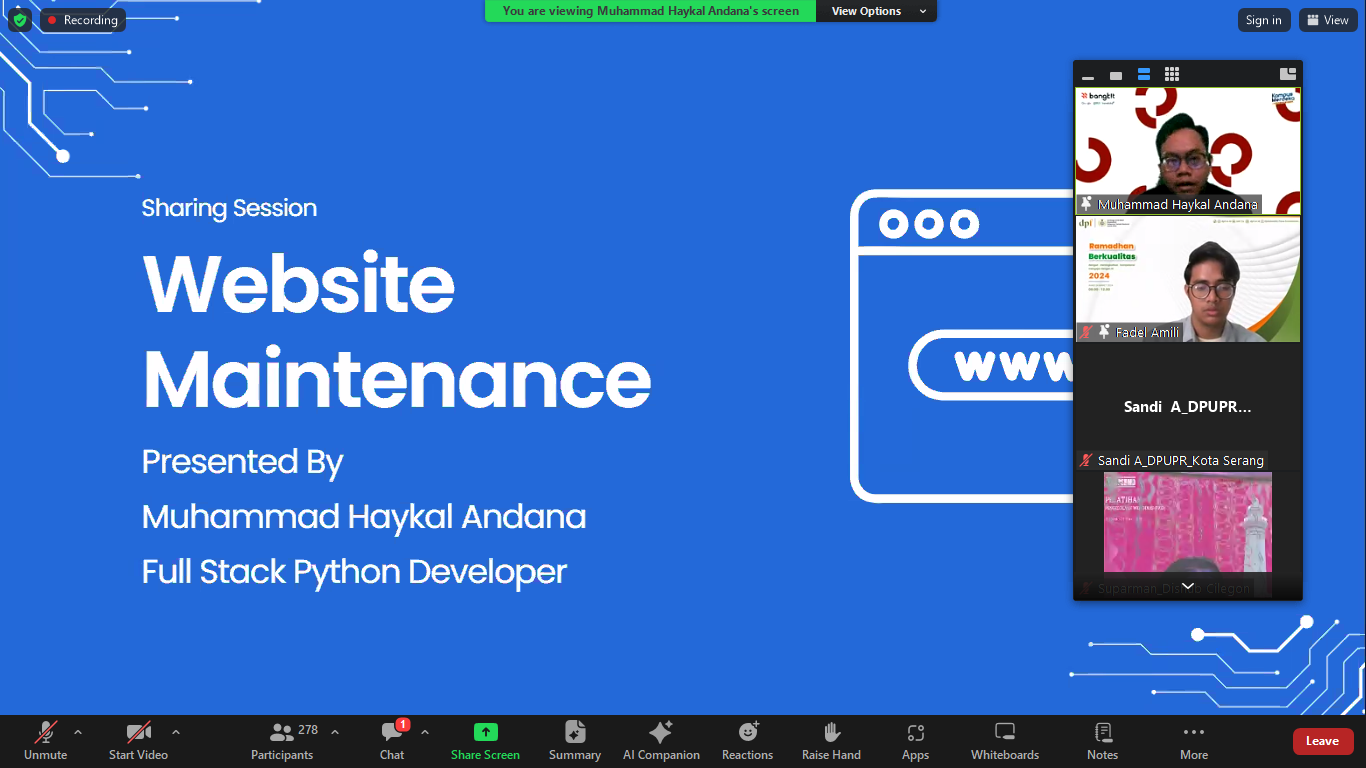Open the Notes tool
The image size is (1366, 768).
(1102, 741)
